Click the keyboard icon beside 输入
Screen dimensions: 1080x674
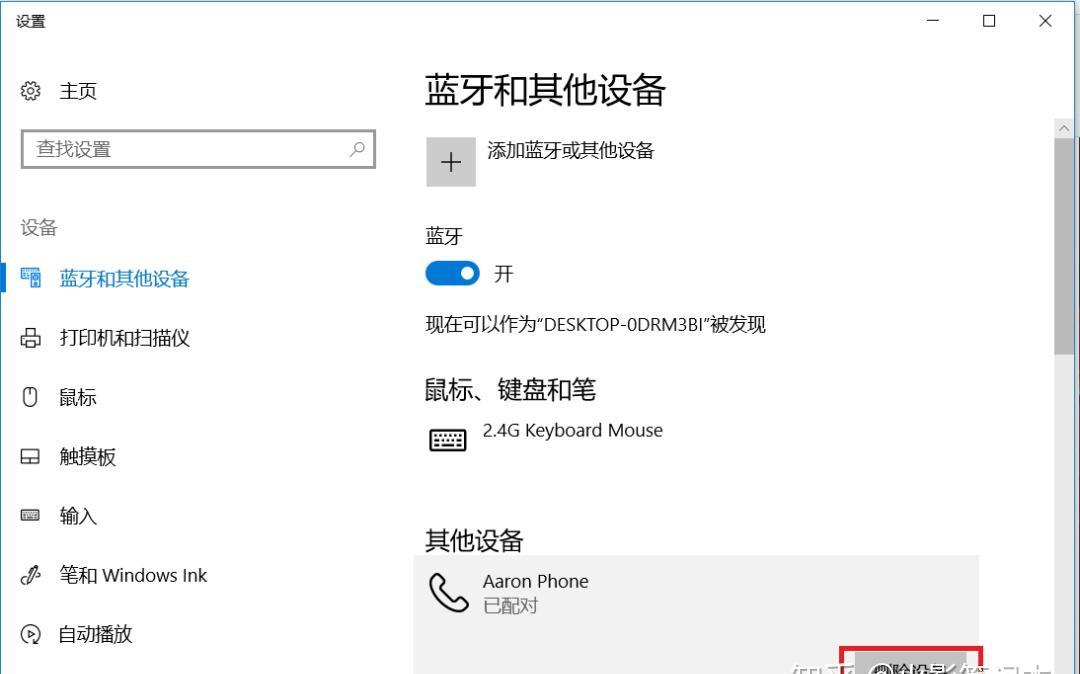(x=30, y=515)
